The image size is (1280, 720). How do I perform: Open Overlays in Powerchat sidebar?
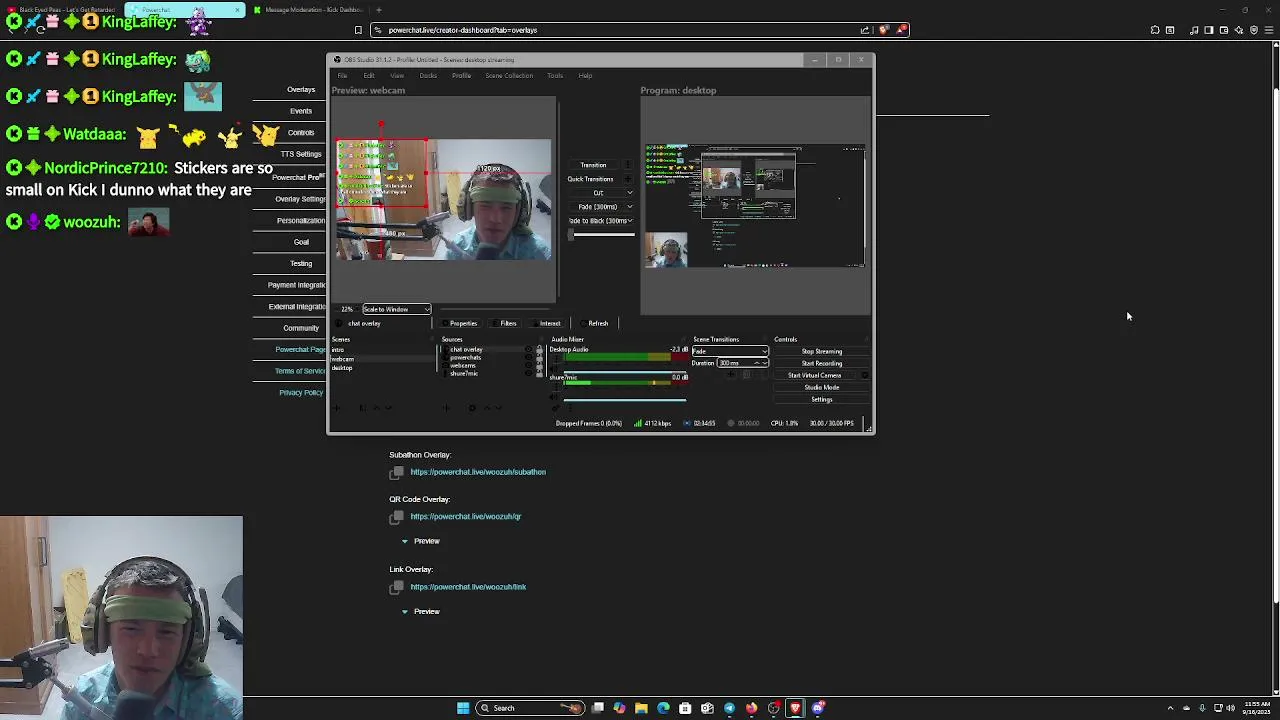[x=301, y=90]
